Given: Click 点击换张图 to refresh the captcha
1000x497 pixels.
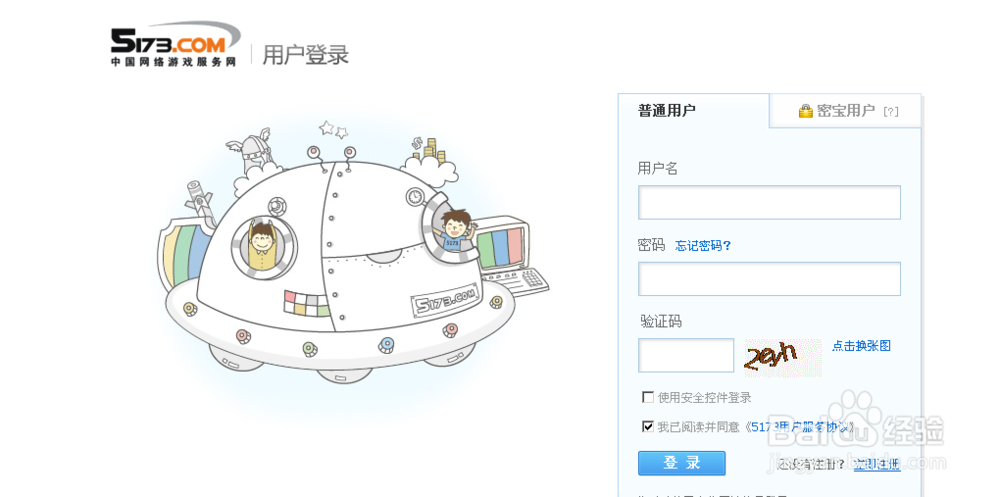Looking at the screenshot, I should (x=861, y=346).
